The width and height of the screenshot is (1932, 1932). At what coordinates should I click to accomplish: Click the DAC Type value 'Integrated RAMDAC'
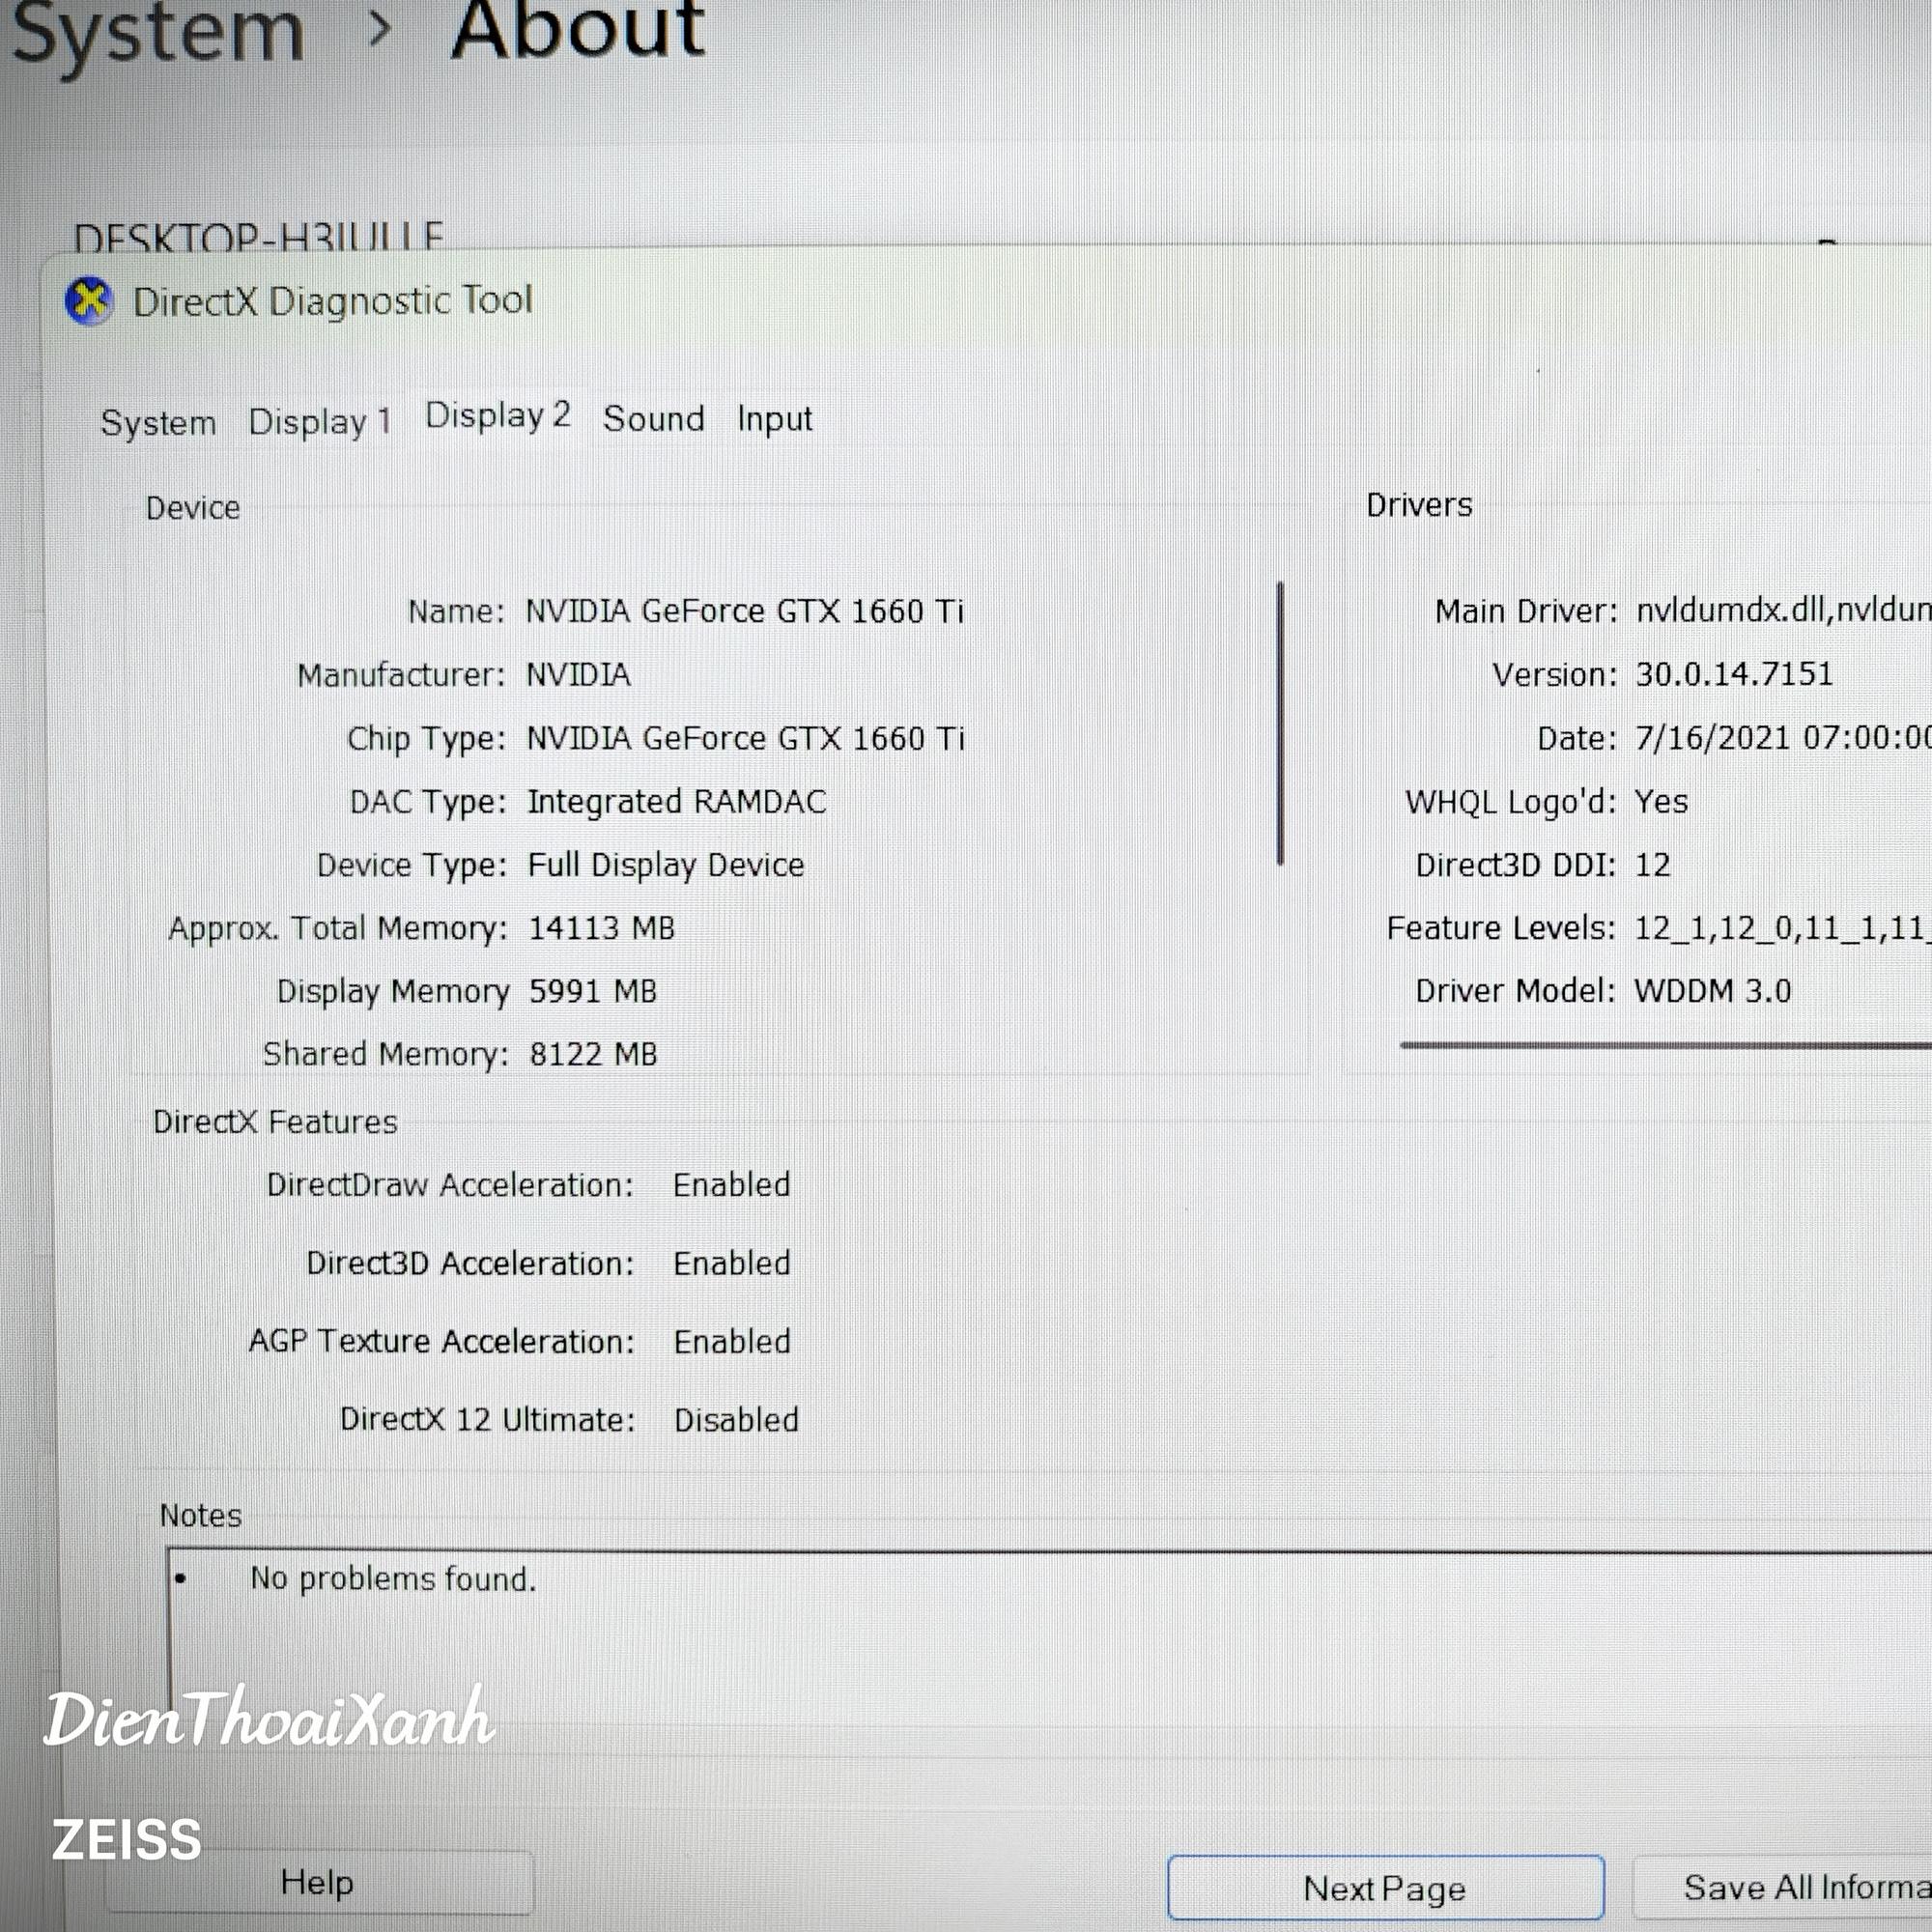(677, 801)
